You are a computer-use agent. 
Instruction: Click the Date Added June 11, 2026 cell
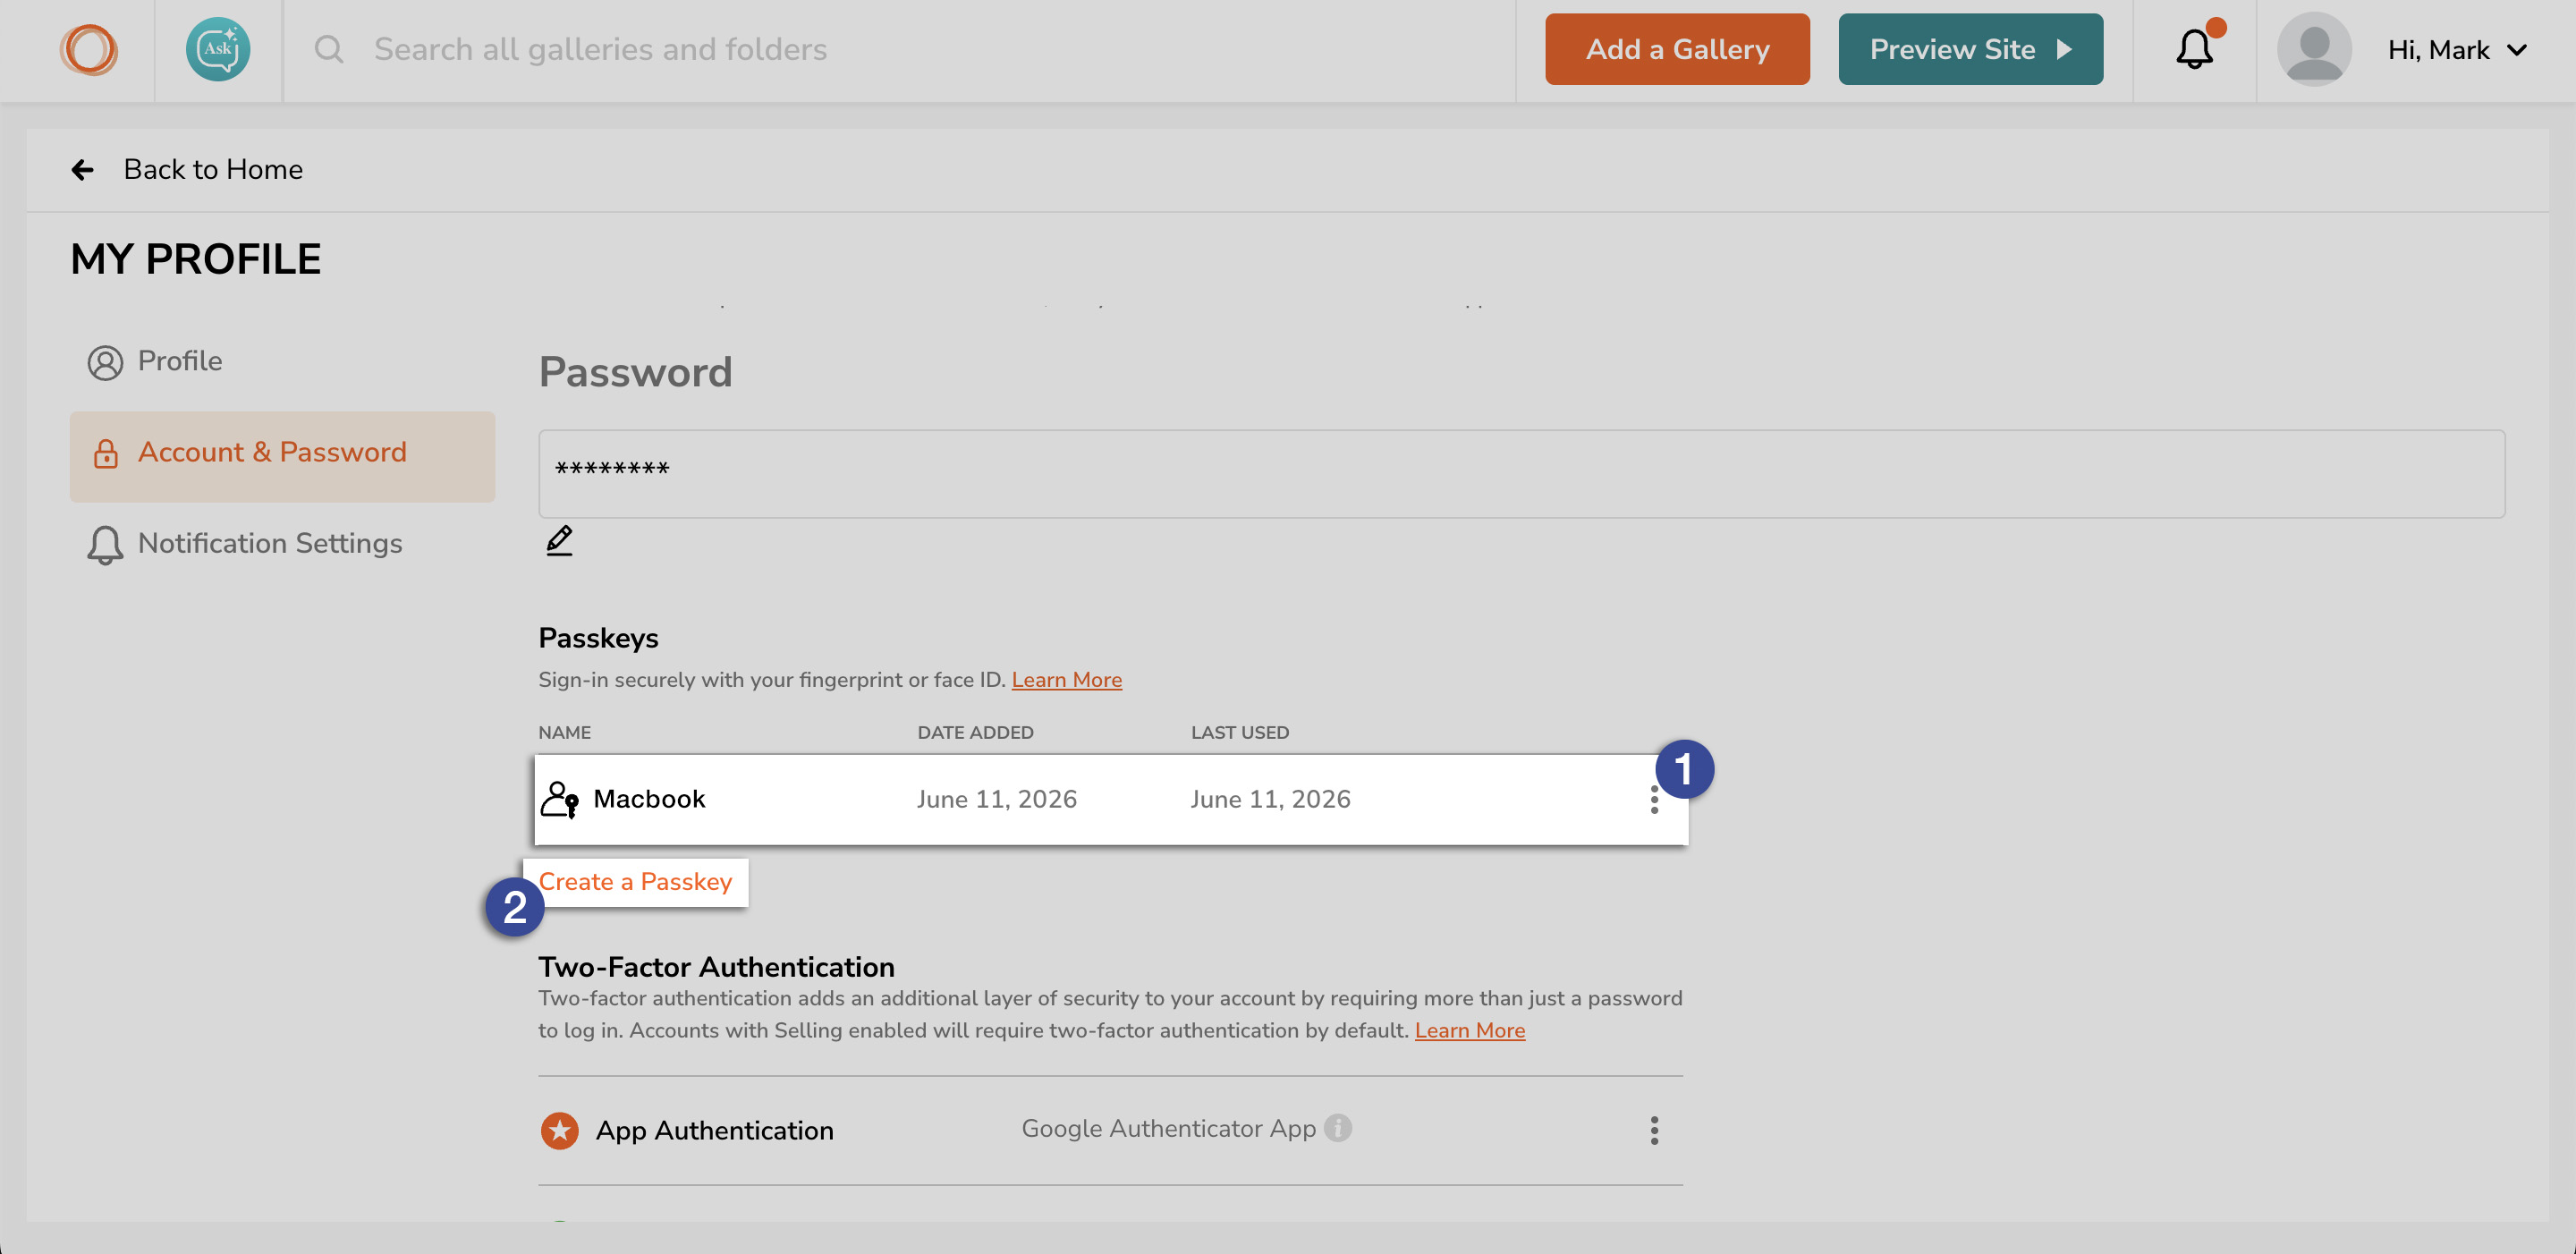pos(996,799)
